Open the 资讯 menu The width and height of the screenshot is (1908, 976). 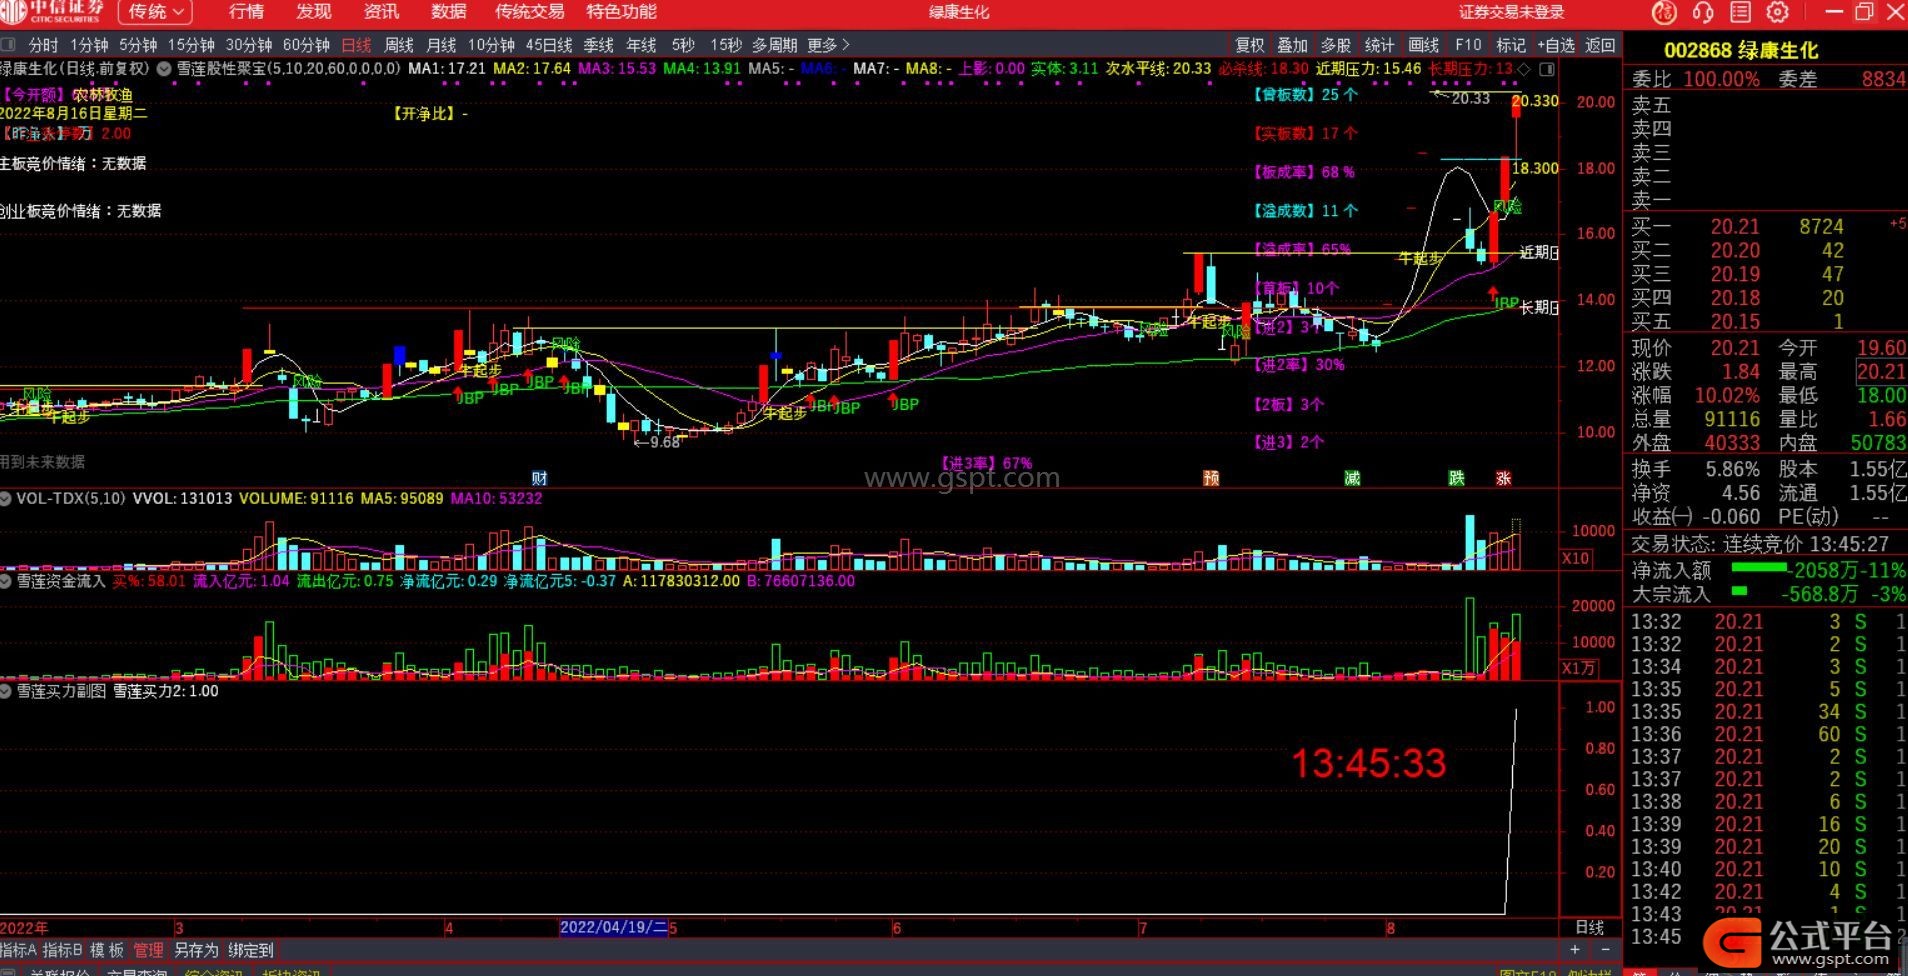pos(381,12)
